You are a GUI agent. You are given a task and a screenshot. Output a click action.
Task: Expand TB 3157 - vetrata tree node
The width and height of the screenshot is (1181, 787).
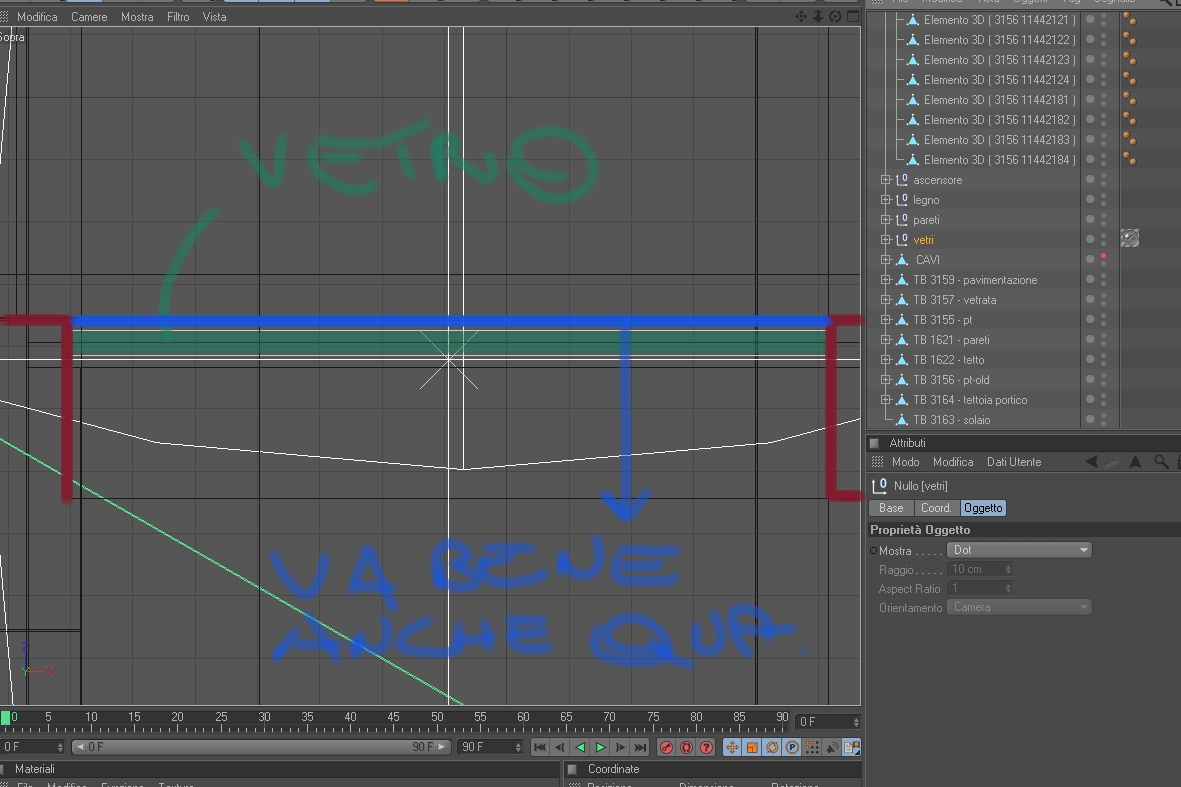[x=886, y=300]
